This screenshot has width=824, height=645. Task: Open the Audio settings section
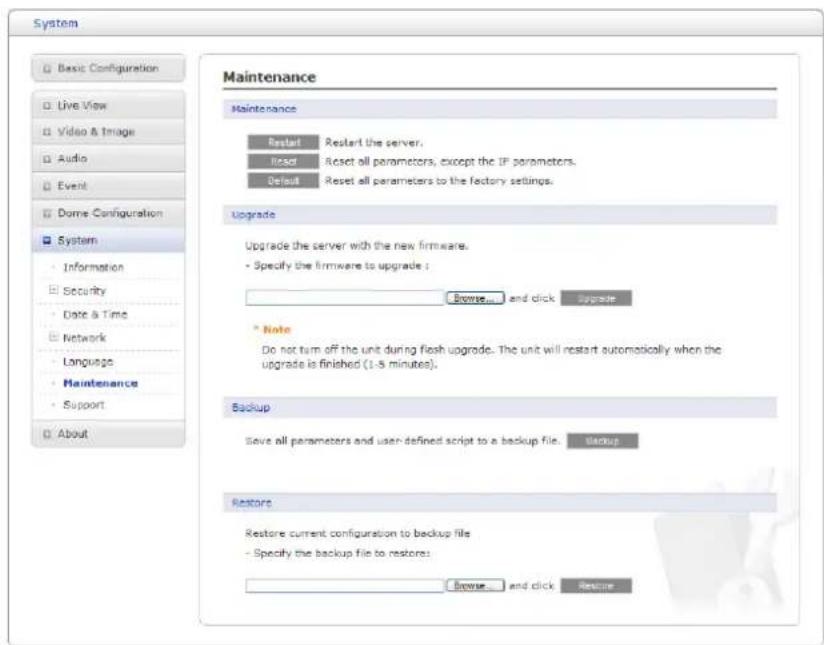click(108, 158)
